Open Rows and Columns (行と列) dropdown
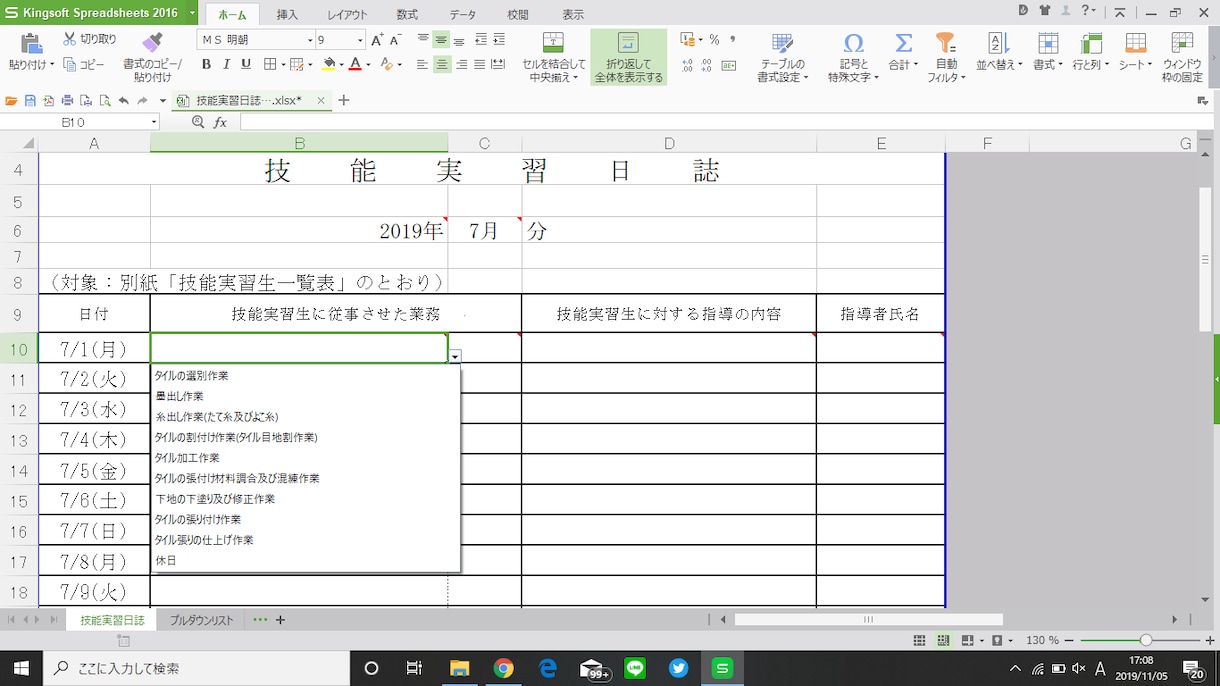This screenshot has height=686, width=1220. tap(1091, 52)
